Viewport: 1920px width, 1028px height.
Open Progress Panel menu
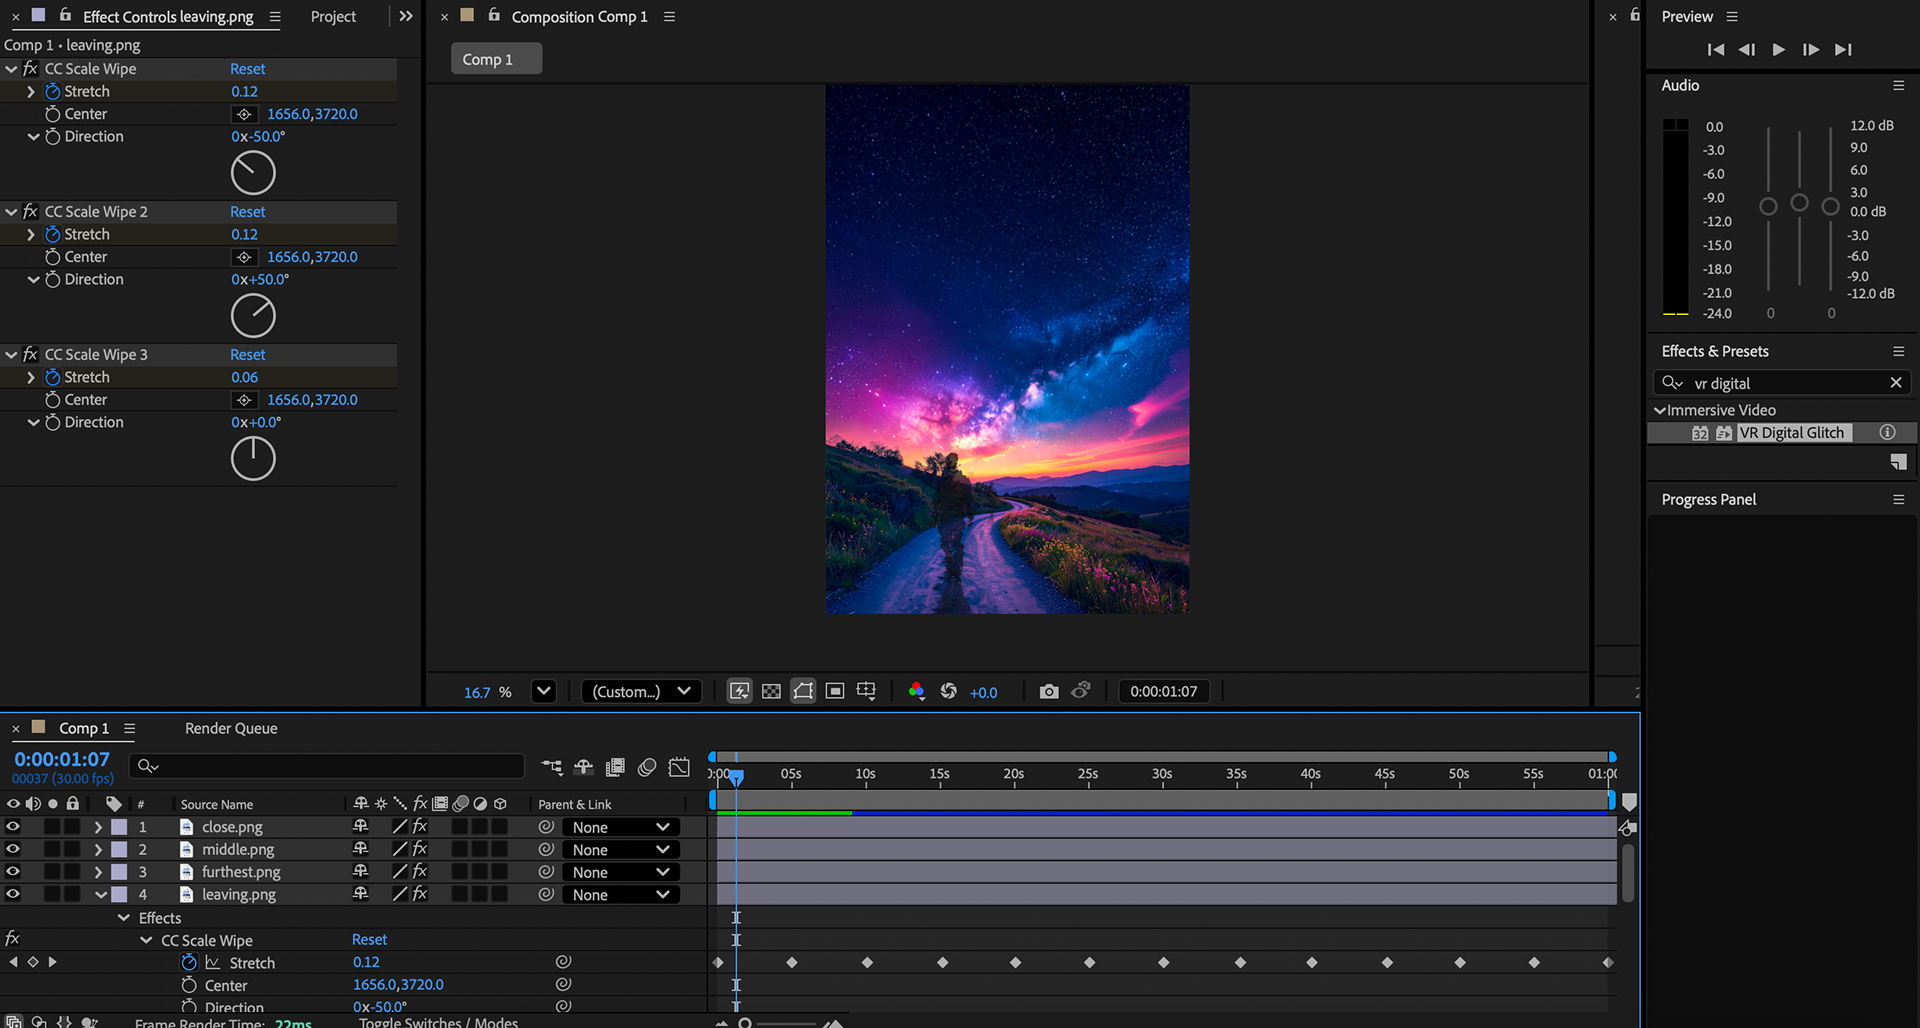click(x=1898, y=500)
